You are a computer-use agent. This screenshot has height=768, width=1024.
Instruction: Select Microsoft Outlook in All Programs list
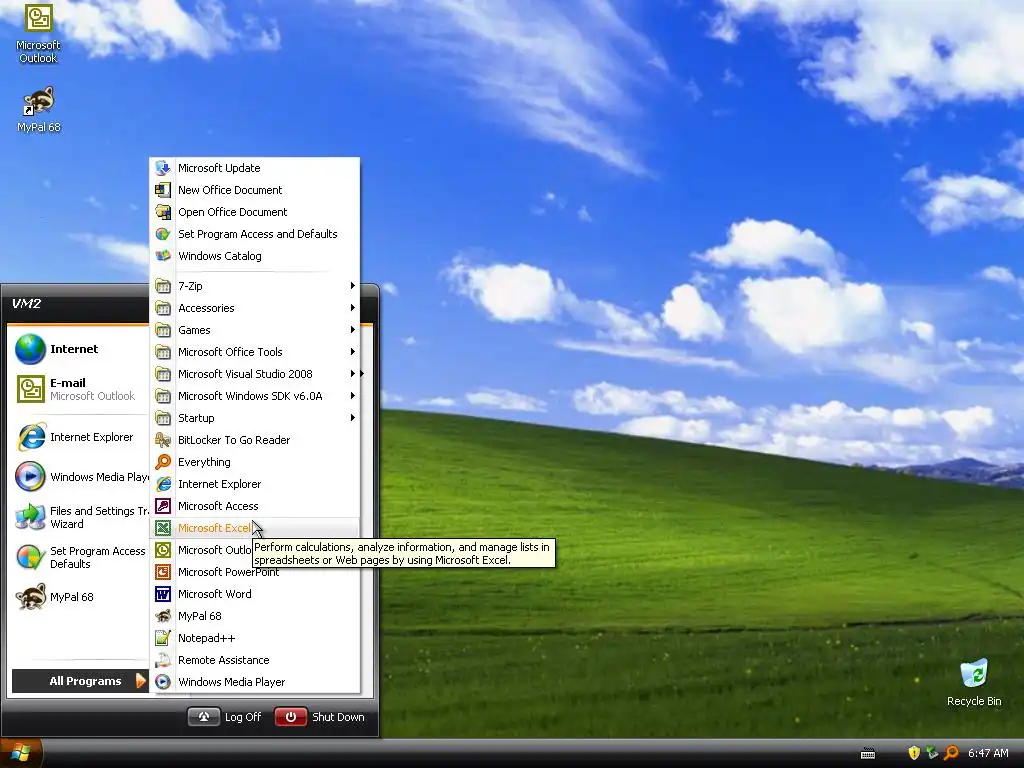coord(255,550)
